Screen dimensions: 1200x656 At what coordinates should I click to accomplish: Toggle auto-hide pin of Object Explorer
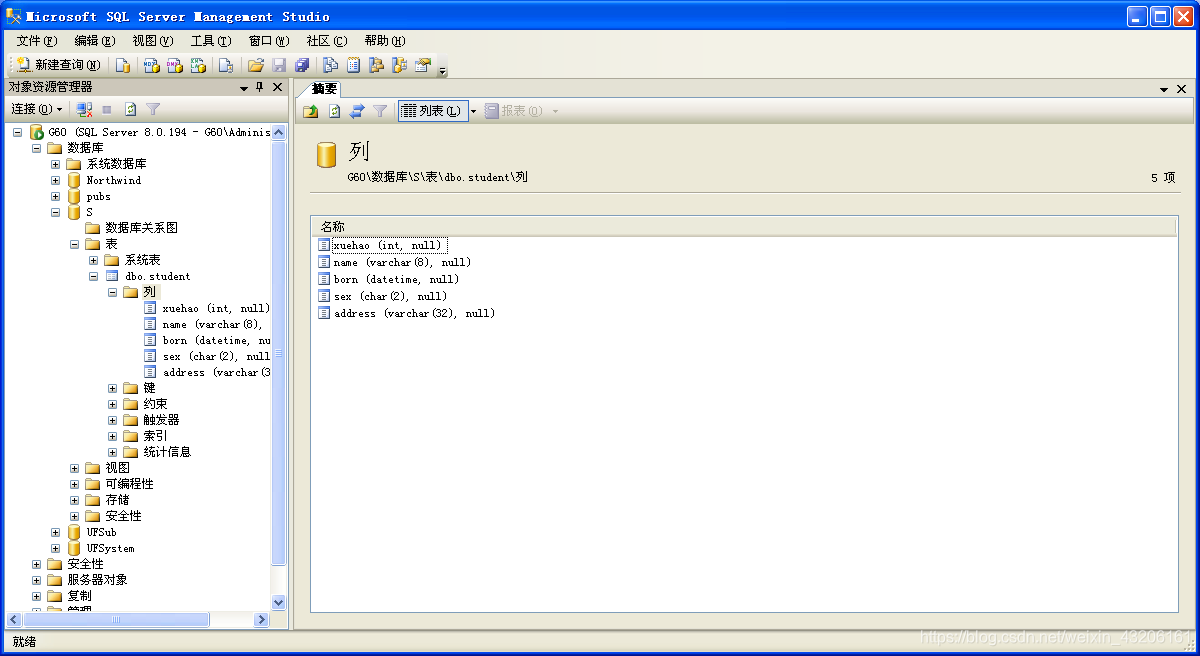tap(261, 88)
